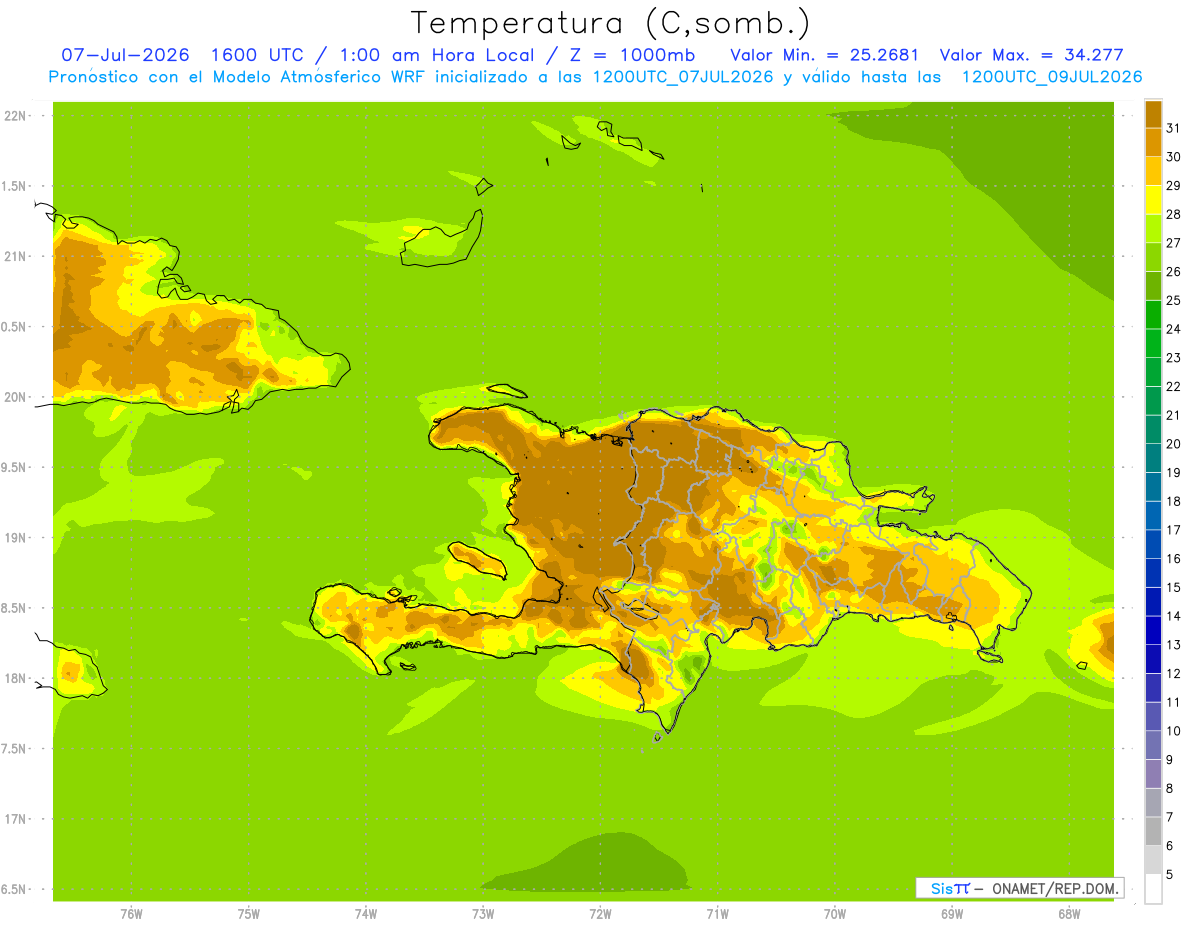Click the "SisTT – ONAMET/REP.DOM." label
The image size is (1200, 927).
coord(1019,888)
